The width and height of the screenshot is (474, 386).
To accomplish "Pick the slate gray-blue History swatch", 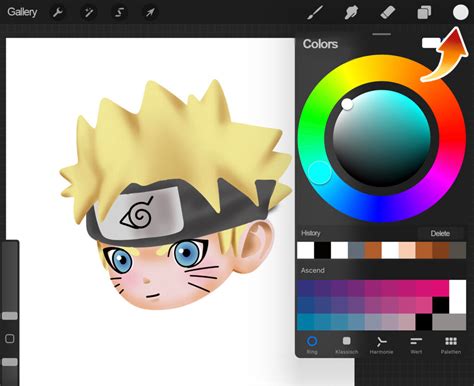I will (356, 250).
